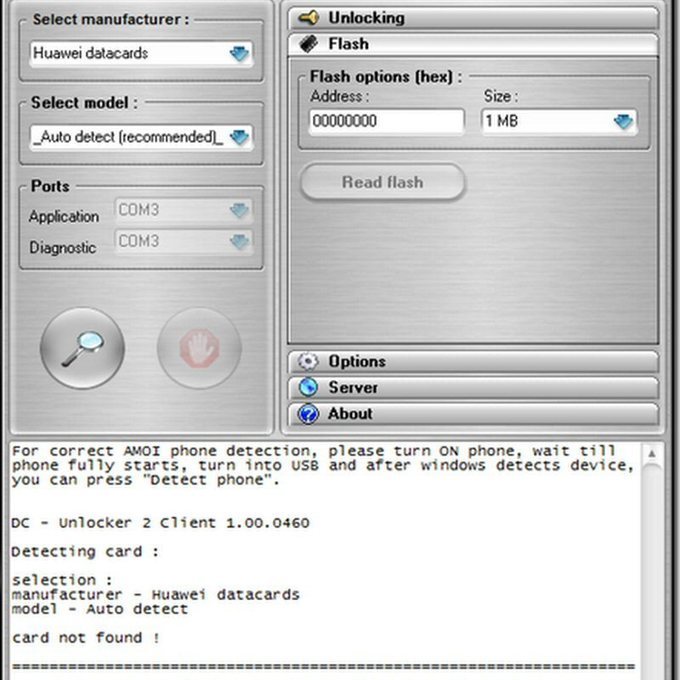
Task: Open the Diagnostic port dropdown
Action: pyautogui.click(x=238, y=242)
